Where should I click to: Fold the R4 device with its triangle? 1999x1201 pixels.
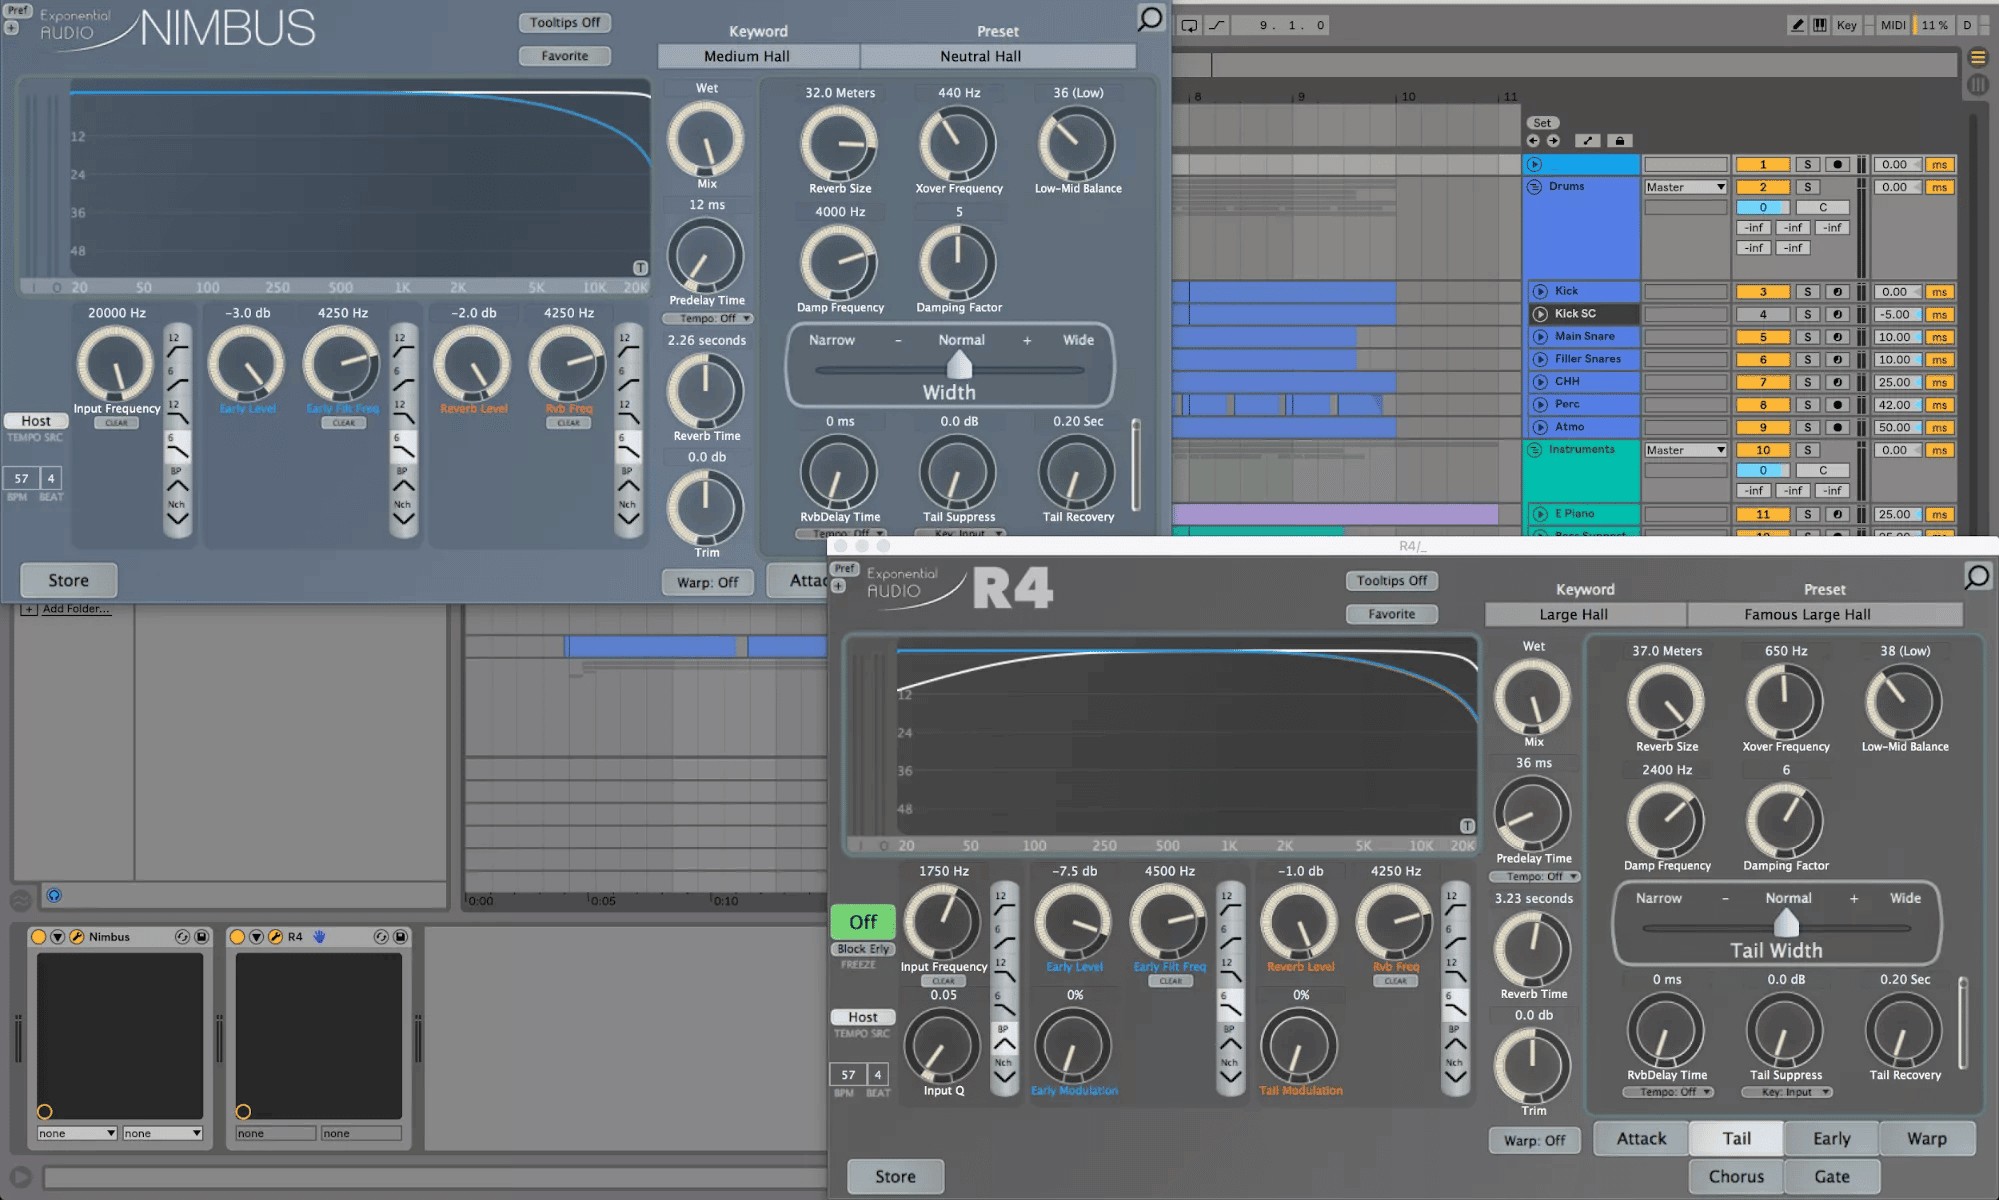point(256,937)
